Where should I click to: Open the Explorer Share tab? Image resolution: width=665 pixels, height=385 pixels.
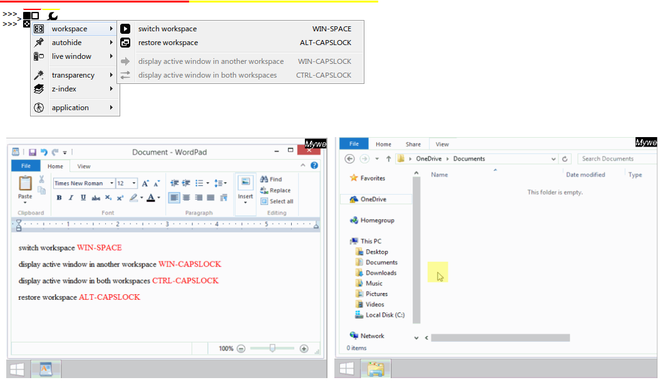point(413,144)
